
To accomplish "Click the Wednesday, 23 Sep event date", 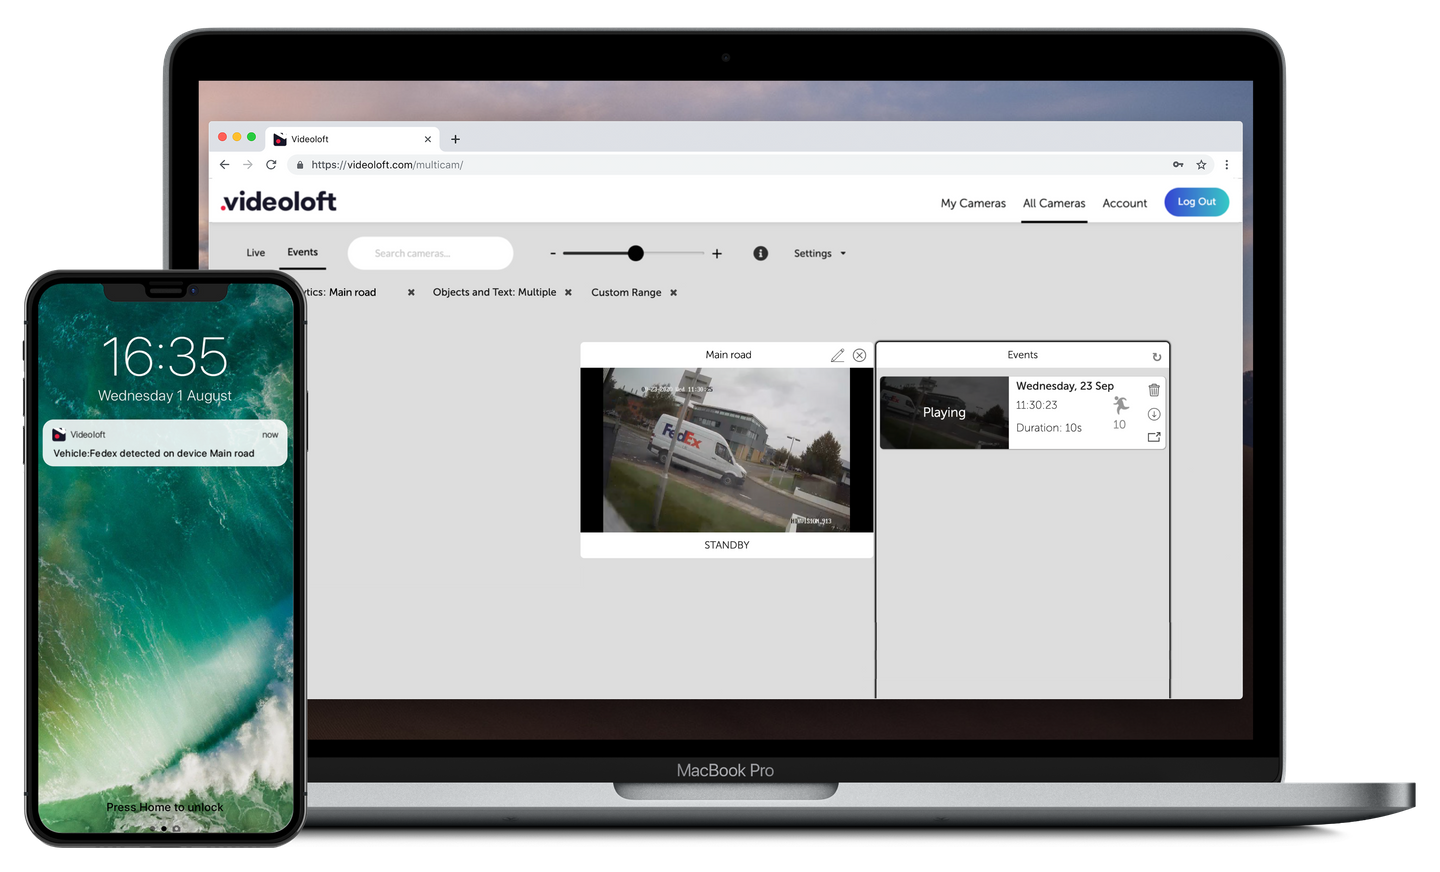I will point(1065,386).
